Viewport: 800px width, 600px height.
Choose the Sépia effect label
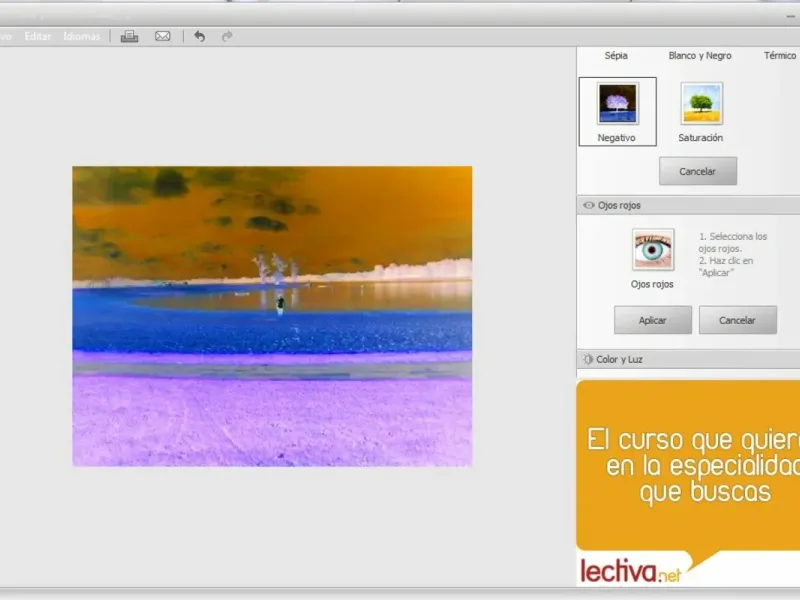pos(616,56)
